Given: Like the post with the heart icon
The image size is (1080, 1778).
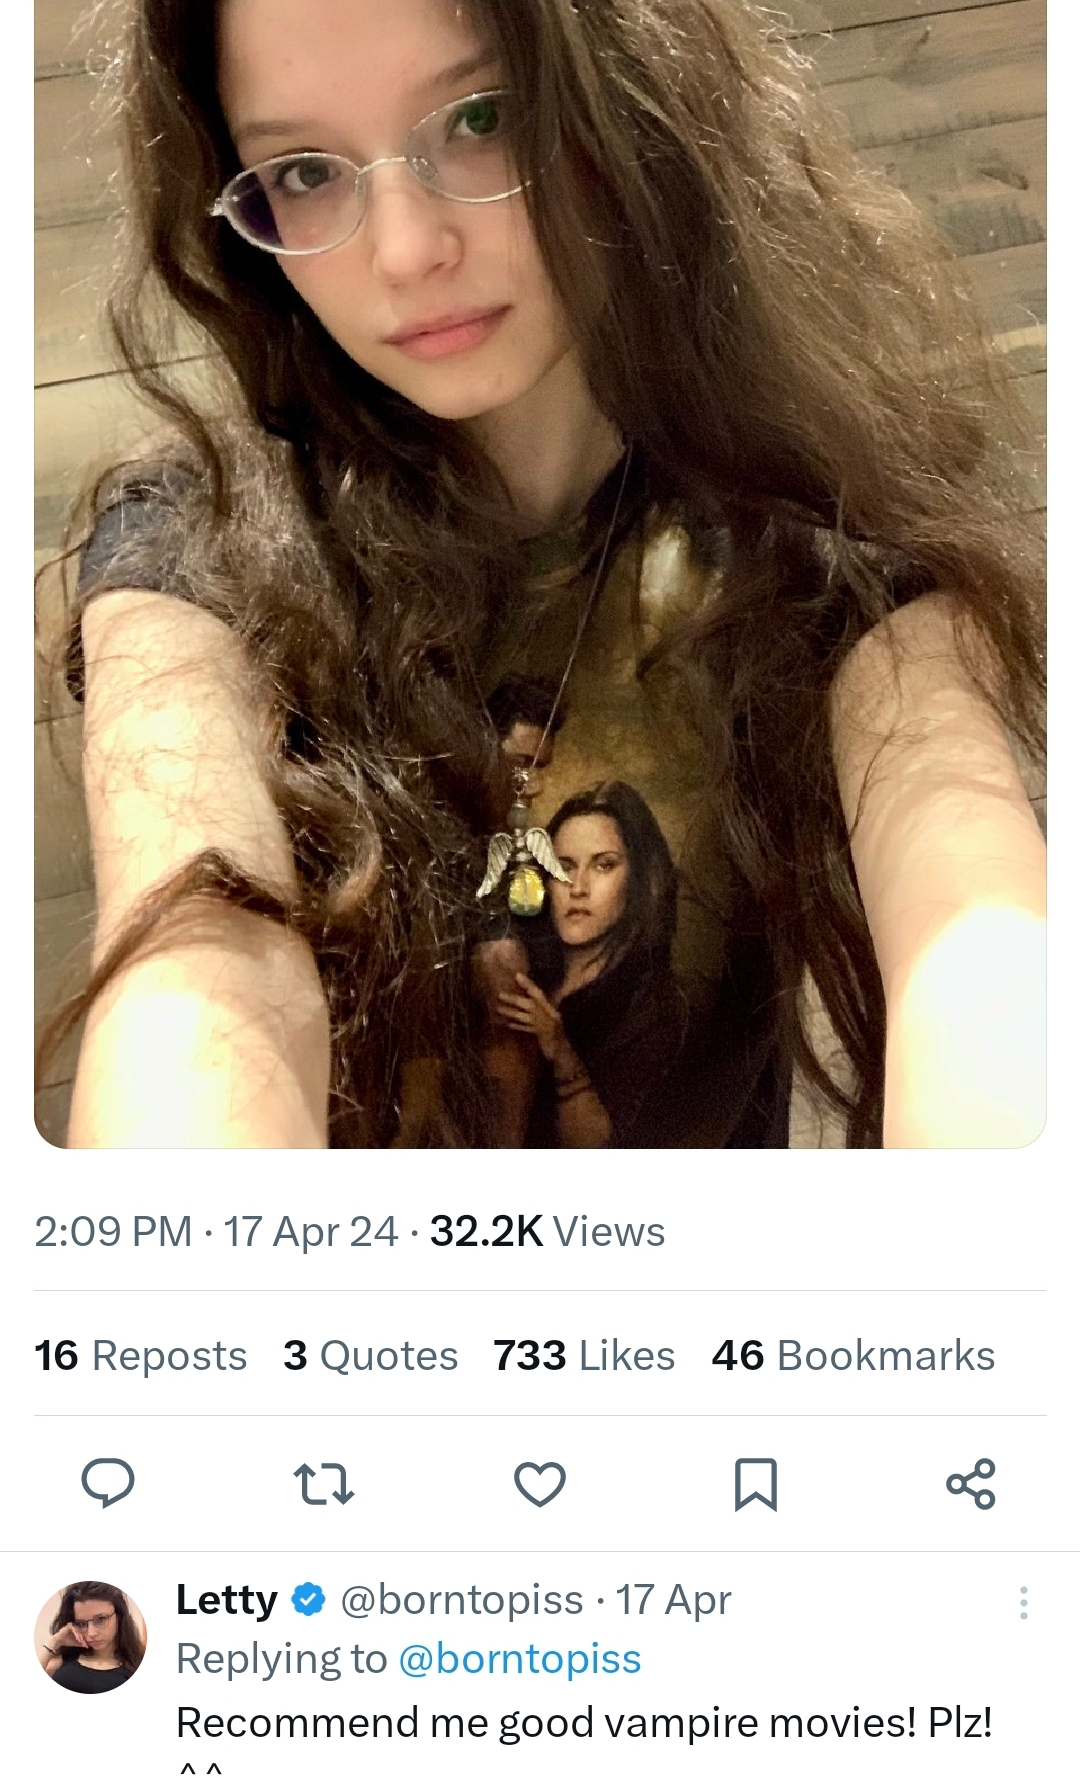Looking at the screenshot, I should [x=540, y=1484].
